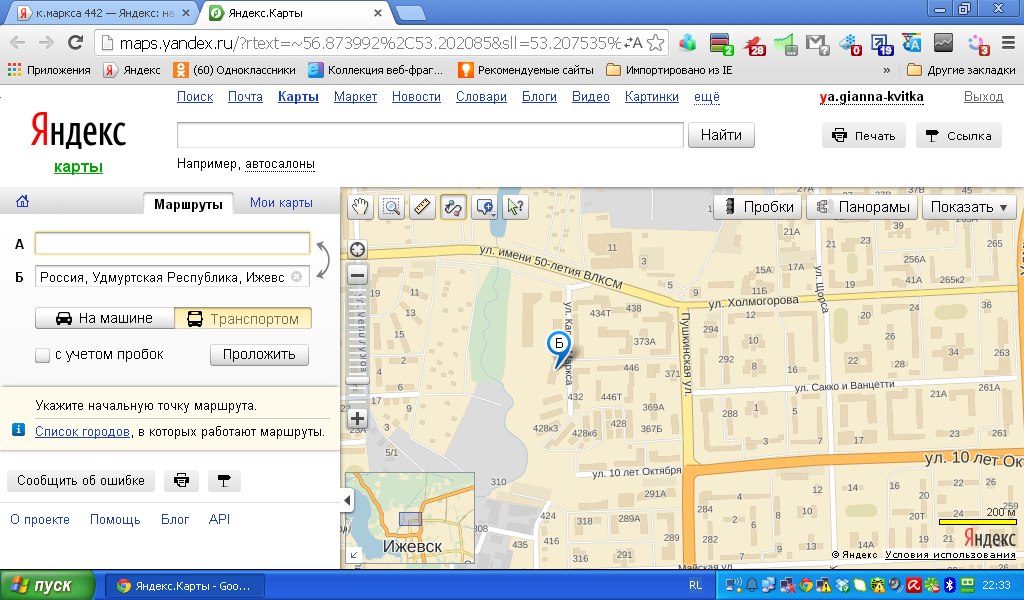1024x600 pixels.
Task: Open the 'Другие закладки' bookmarks folder
Action: pos(961,70)
